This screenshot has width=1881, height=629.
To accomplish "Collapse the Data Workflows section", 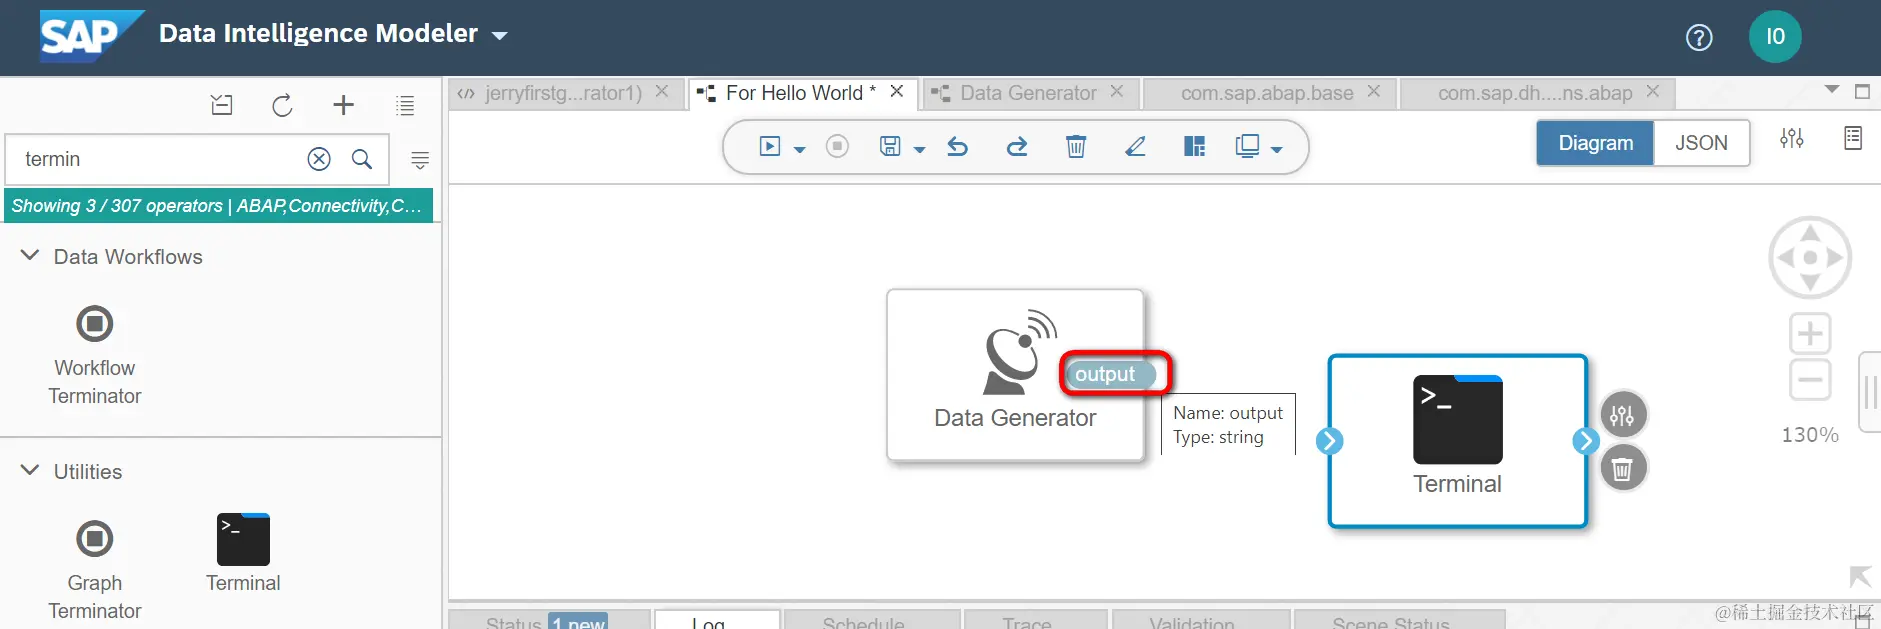I will (30, 256).
